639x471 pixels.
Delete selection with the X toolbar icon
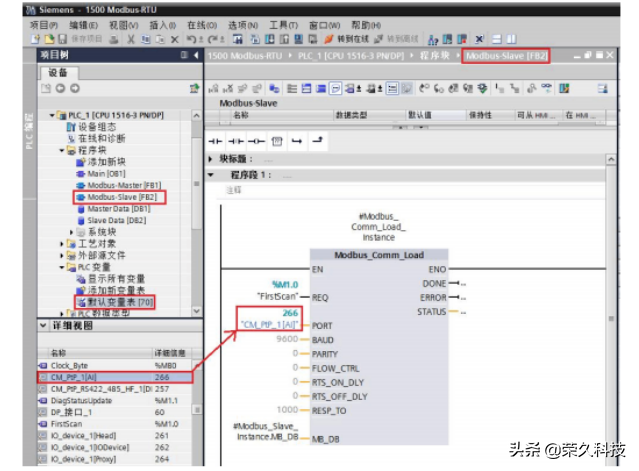tap(174, 40)
